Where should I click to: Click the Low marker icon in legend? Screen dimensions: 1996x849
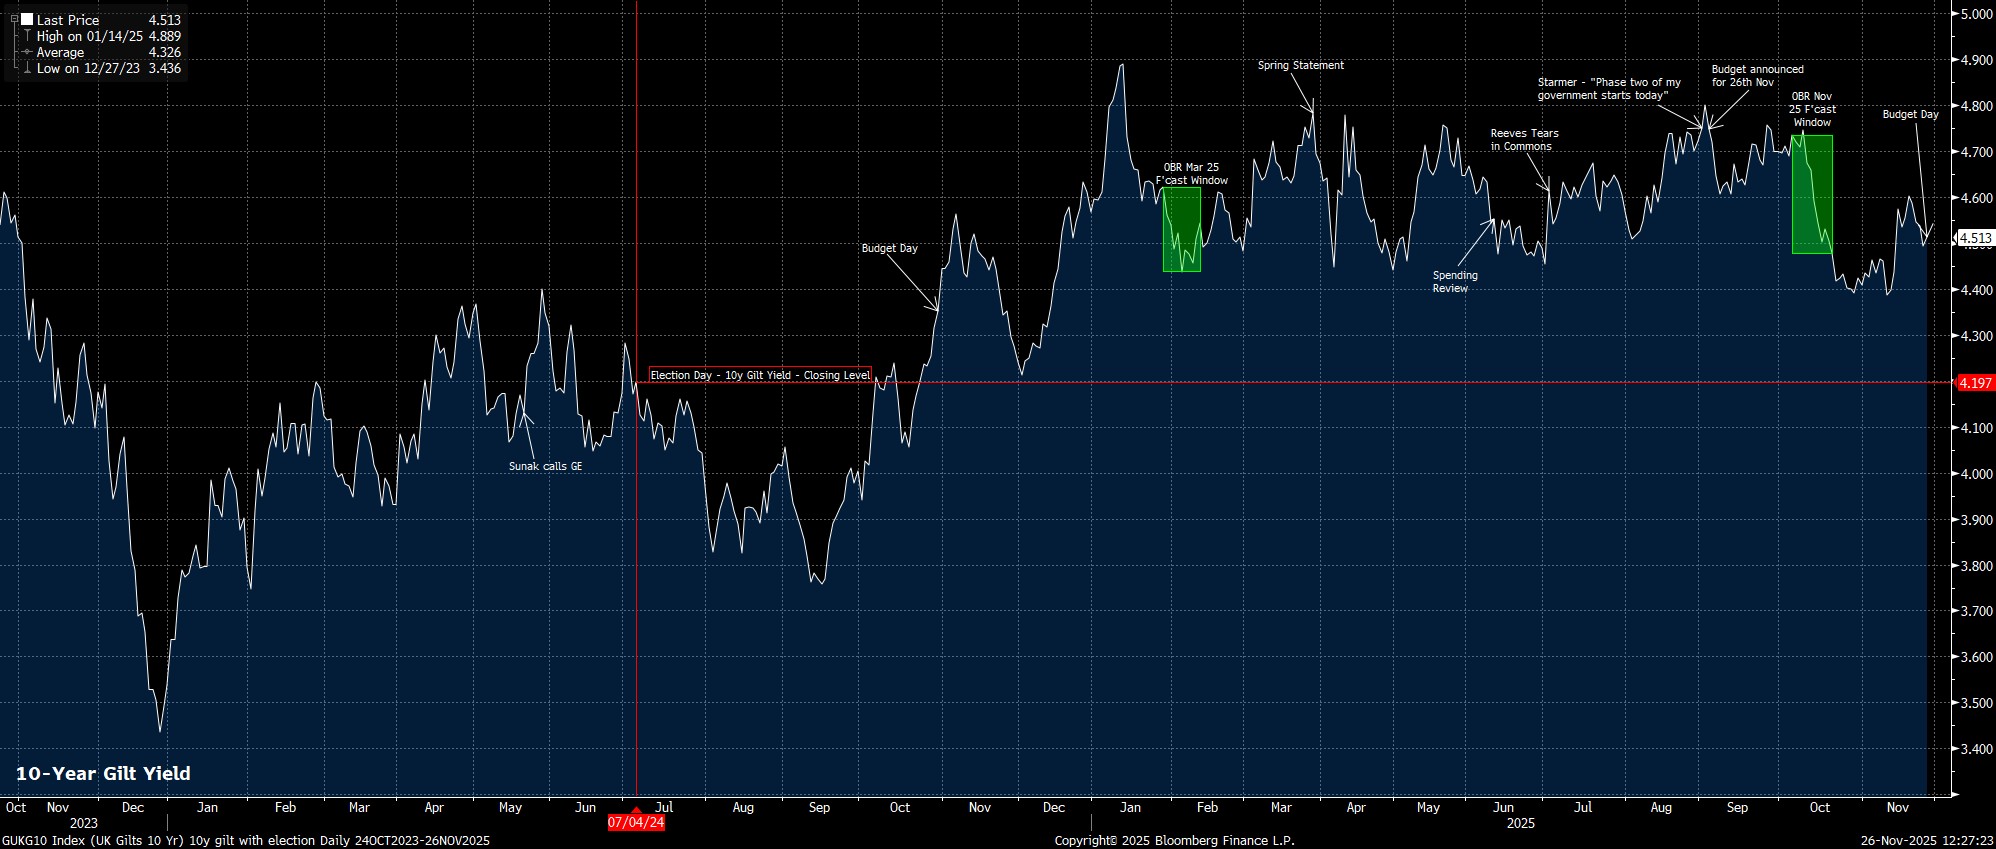pyautogui.click(x=26, y=69)
